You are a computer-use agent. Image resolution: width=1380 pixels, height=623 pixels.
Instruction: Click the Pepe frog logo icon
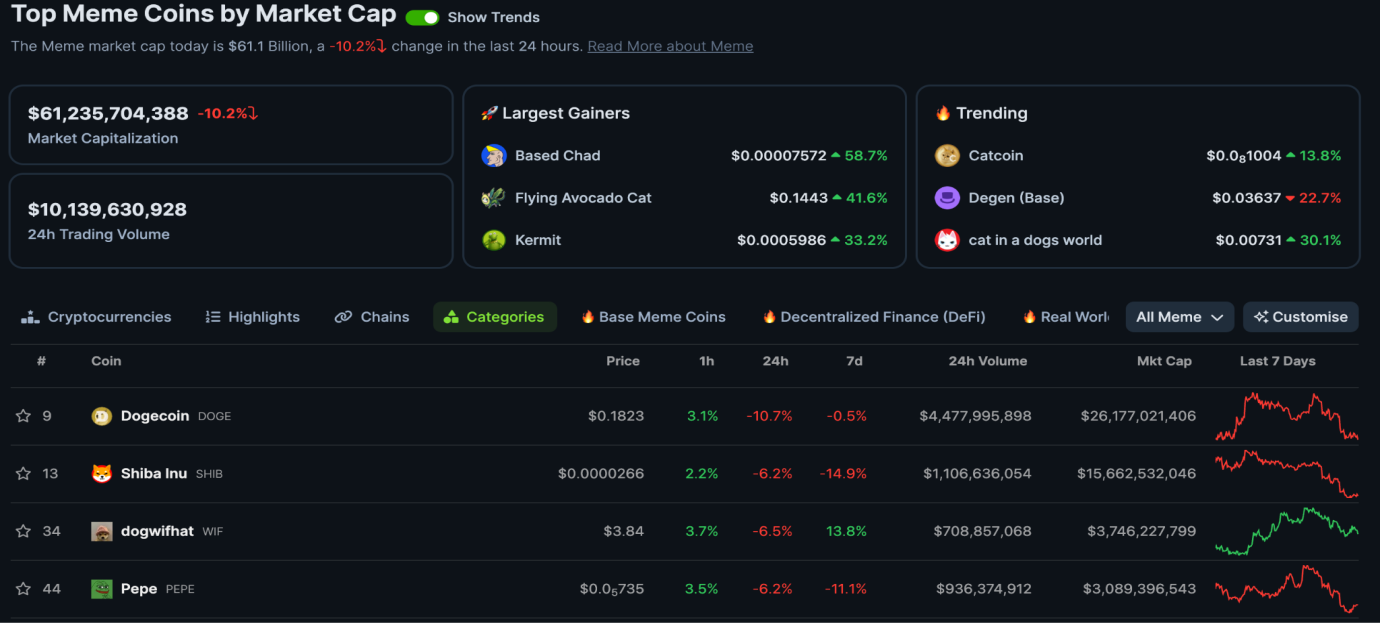click(x=102, y=589)
